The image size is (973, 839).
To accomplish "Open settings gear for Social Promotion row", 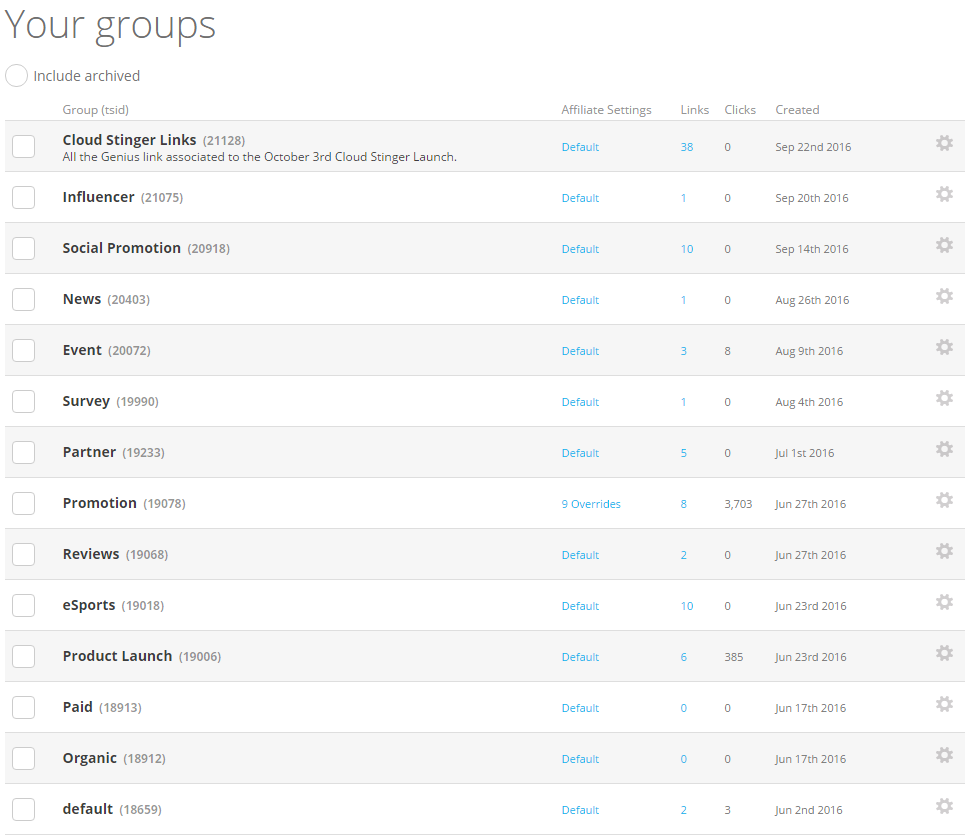I will click(x=943, y=245).
